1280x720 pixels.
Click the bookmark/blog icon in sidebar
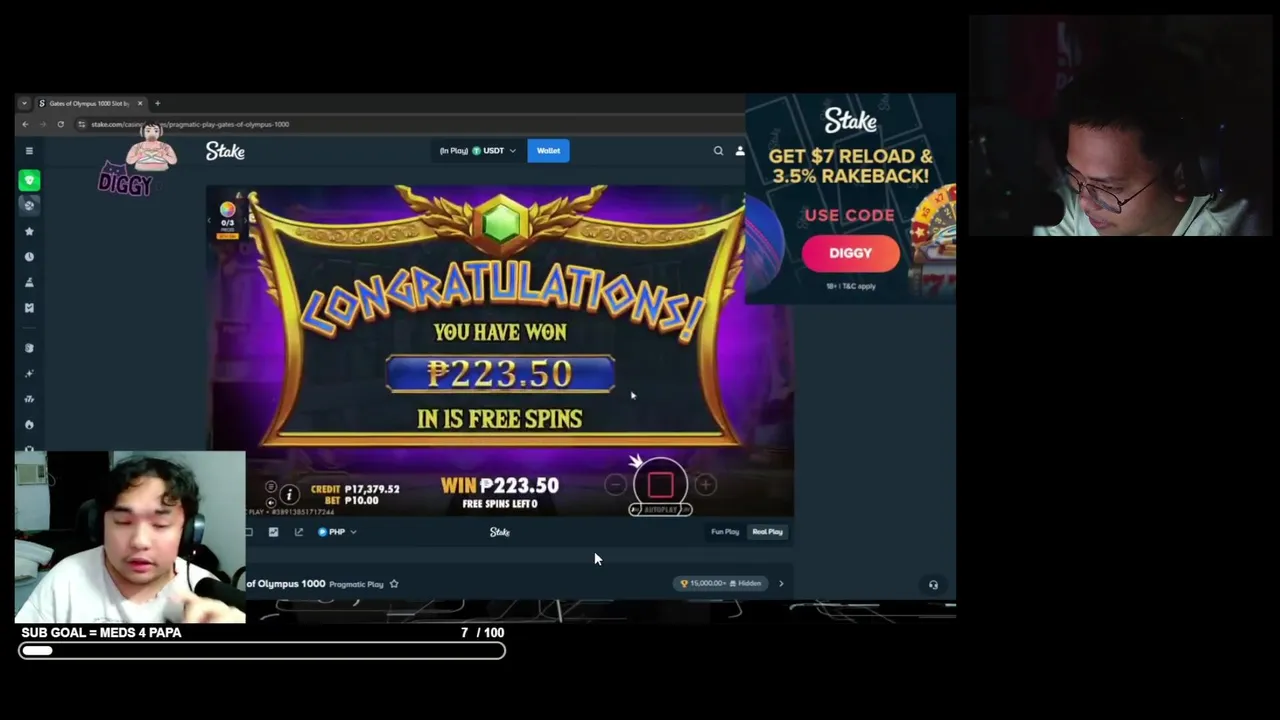[29, 308]
